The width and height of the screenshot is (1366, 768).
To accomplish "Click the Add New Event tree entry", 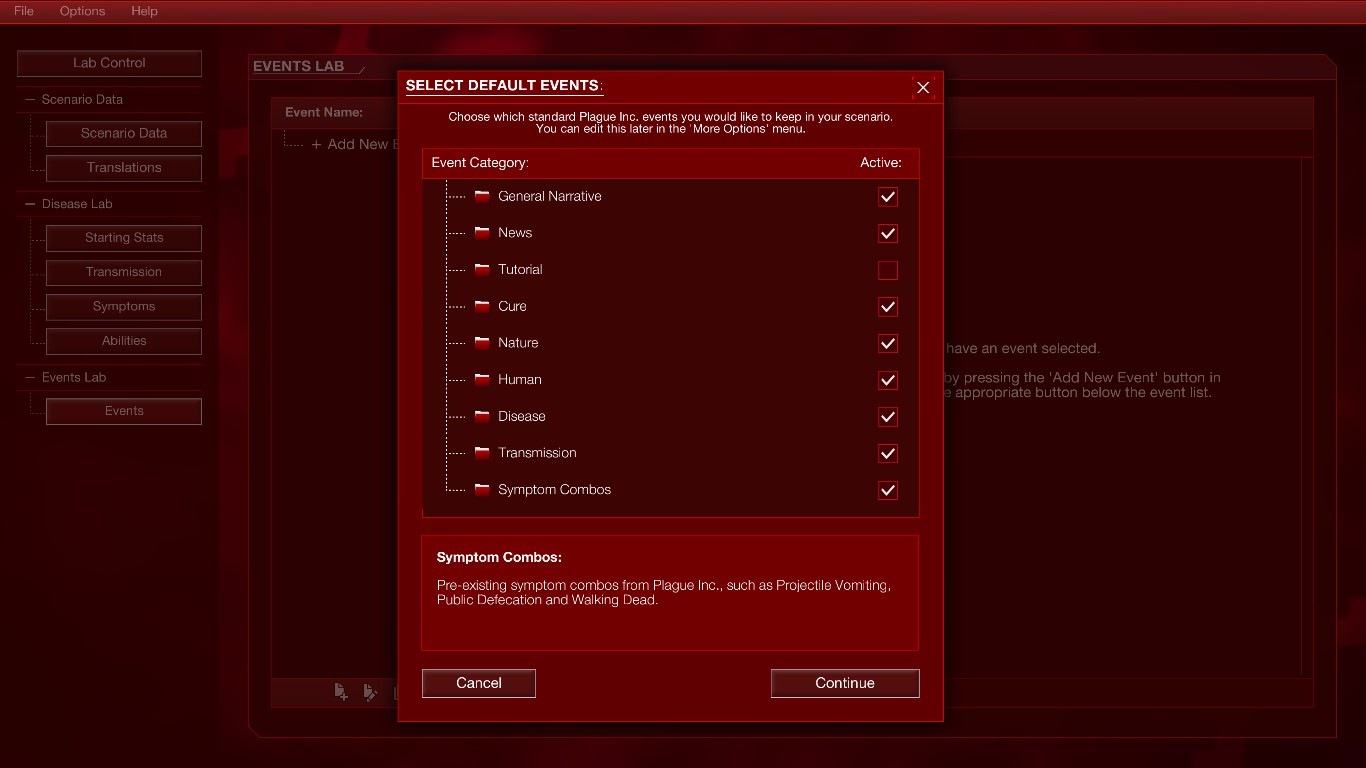I will click(x=355, y=144).
